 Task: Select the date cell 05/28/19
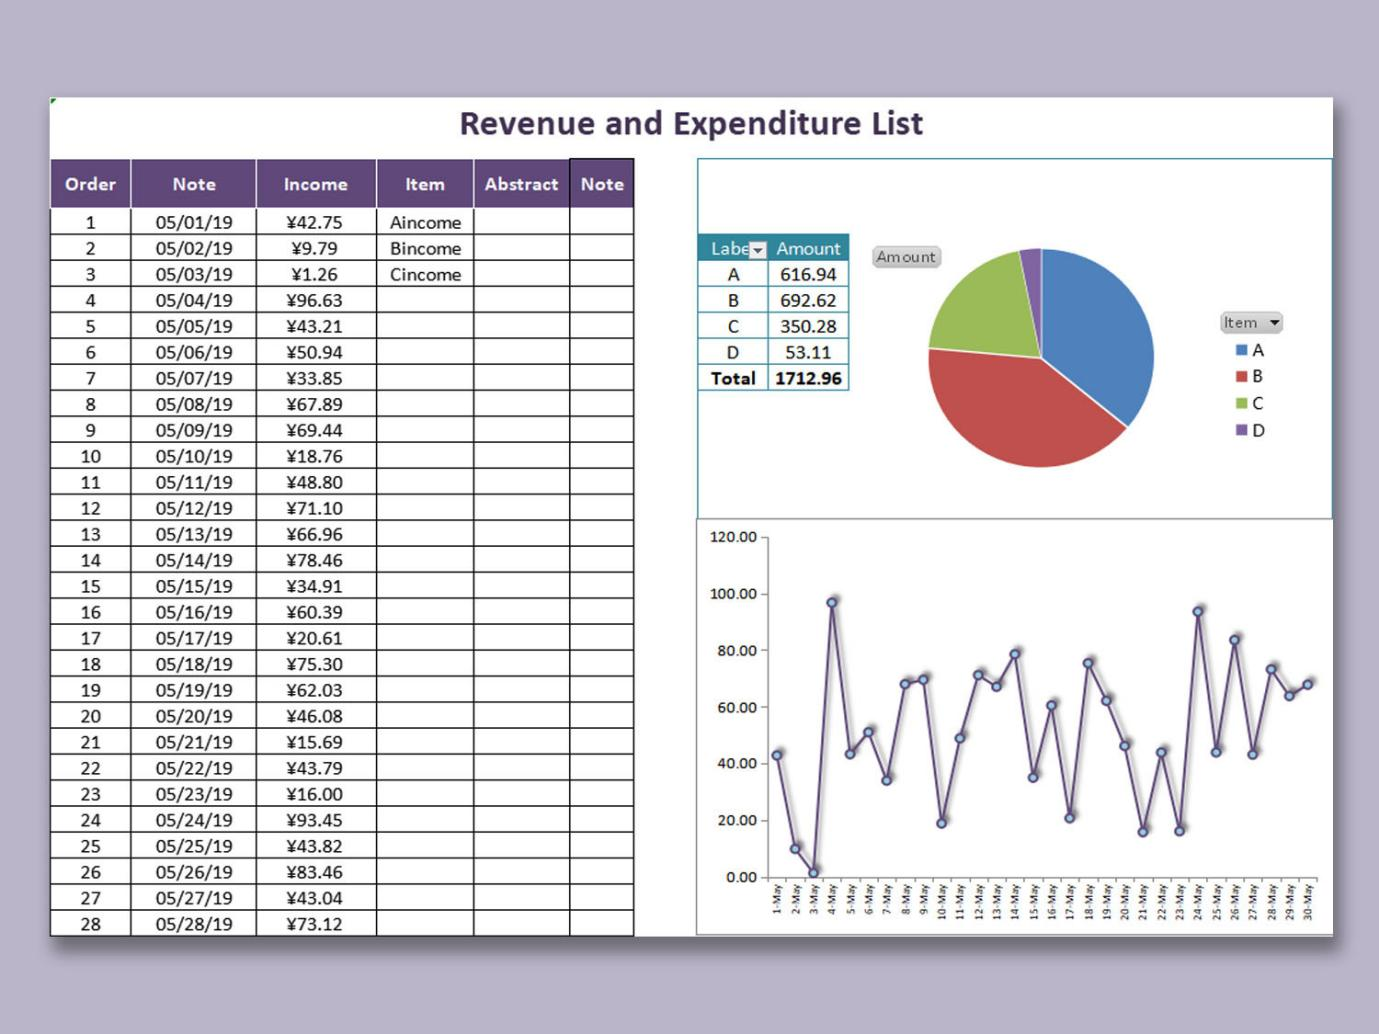click(x=193, y=924)
